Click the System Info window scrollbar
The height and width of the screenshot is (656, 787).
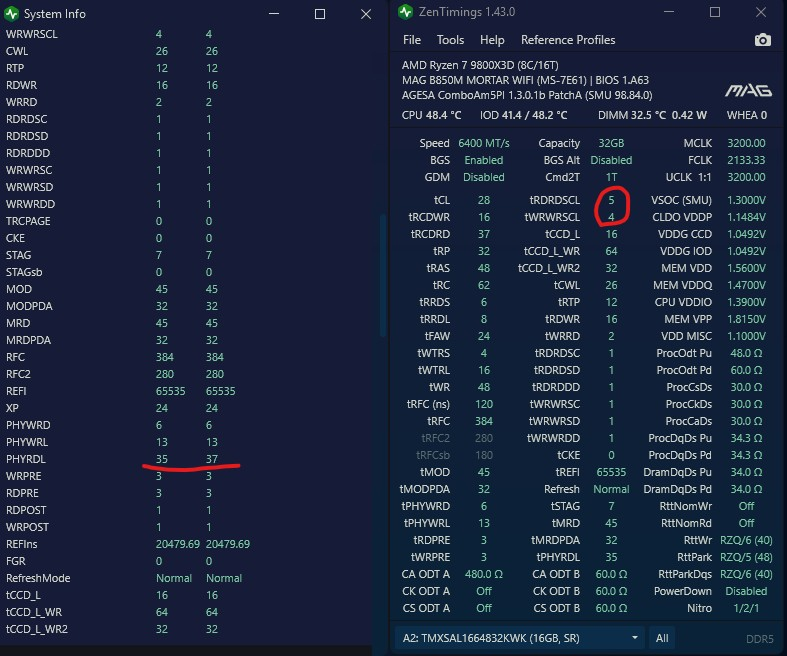click(382, 276)
